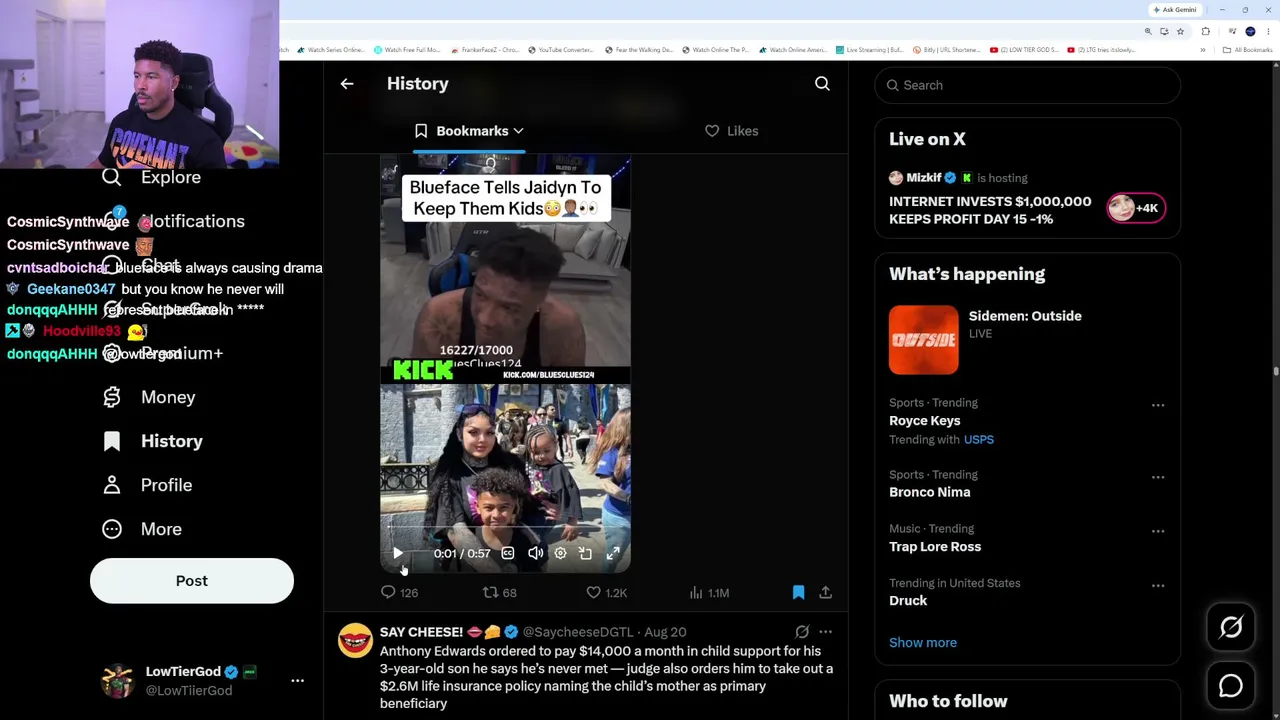Click the Ask Gemini button in Chrome
The width and height of the screenshot is (1280, 720).
click(x=1175, y=10)
